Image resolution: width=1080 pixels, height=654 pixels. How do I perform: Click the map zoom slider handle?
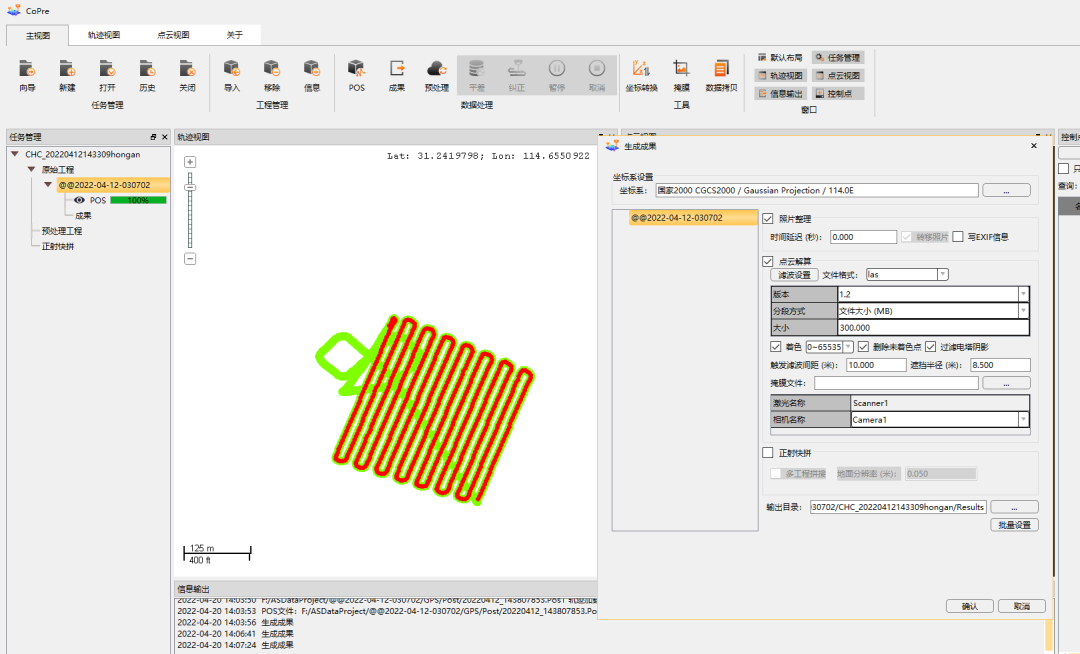click(x=190, y=187)
